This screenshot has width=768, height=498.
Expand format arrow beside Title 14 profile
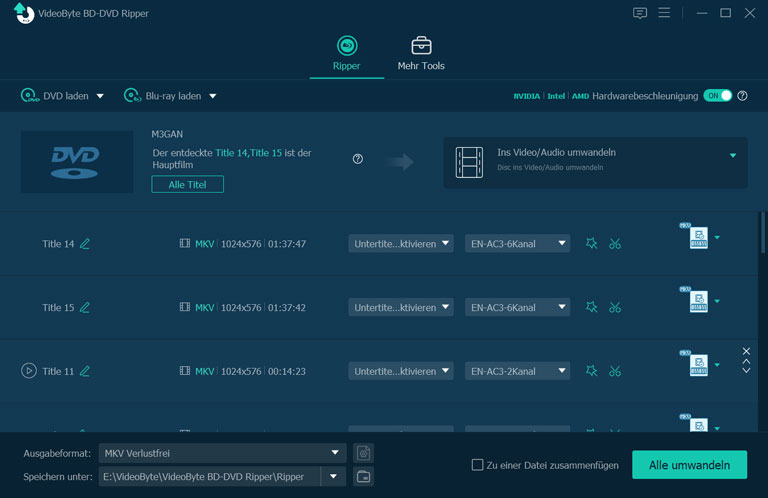click(717, 237)
